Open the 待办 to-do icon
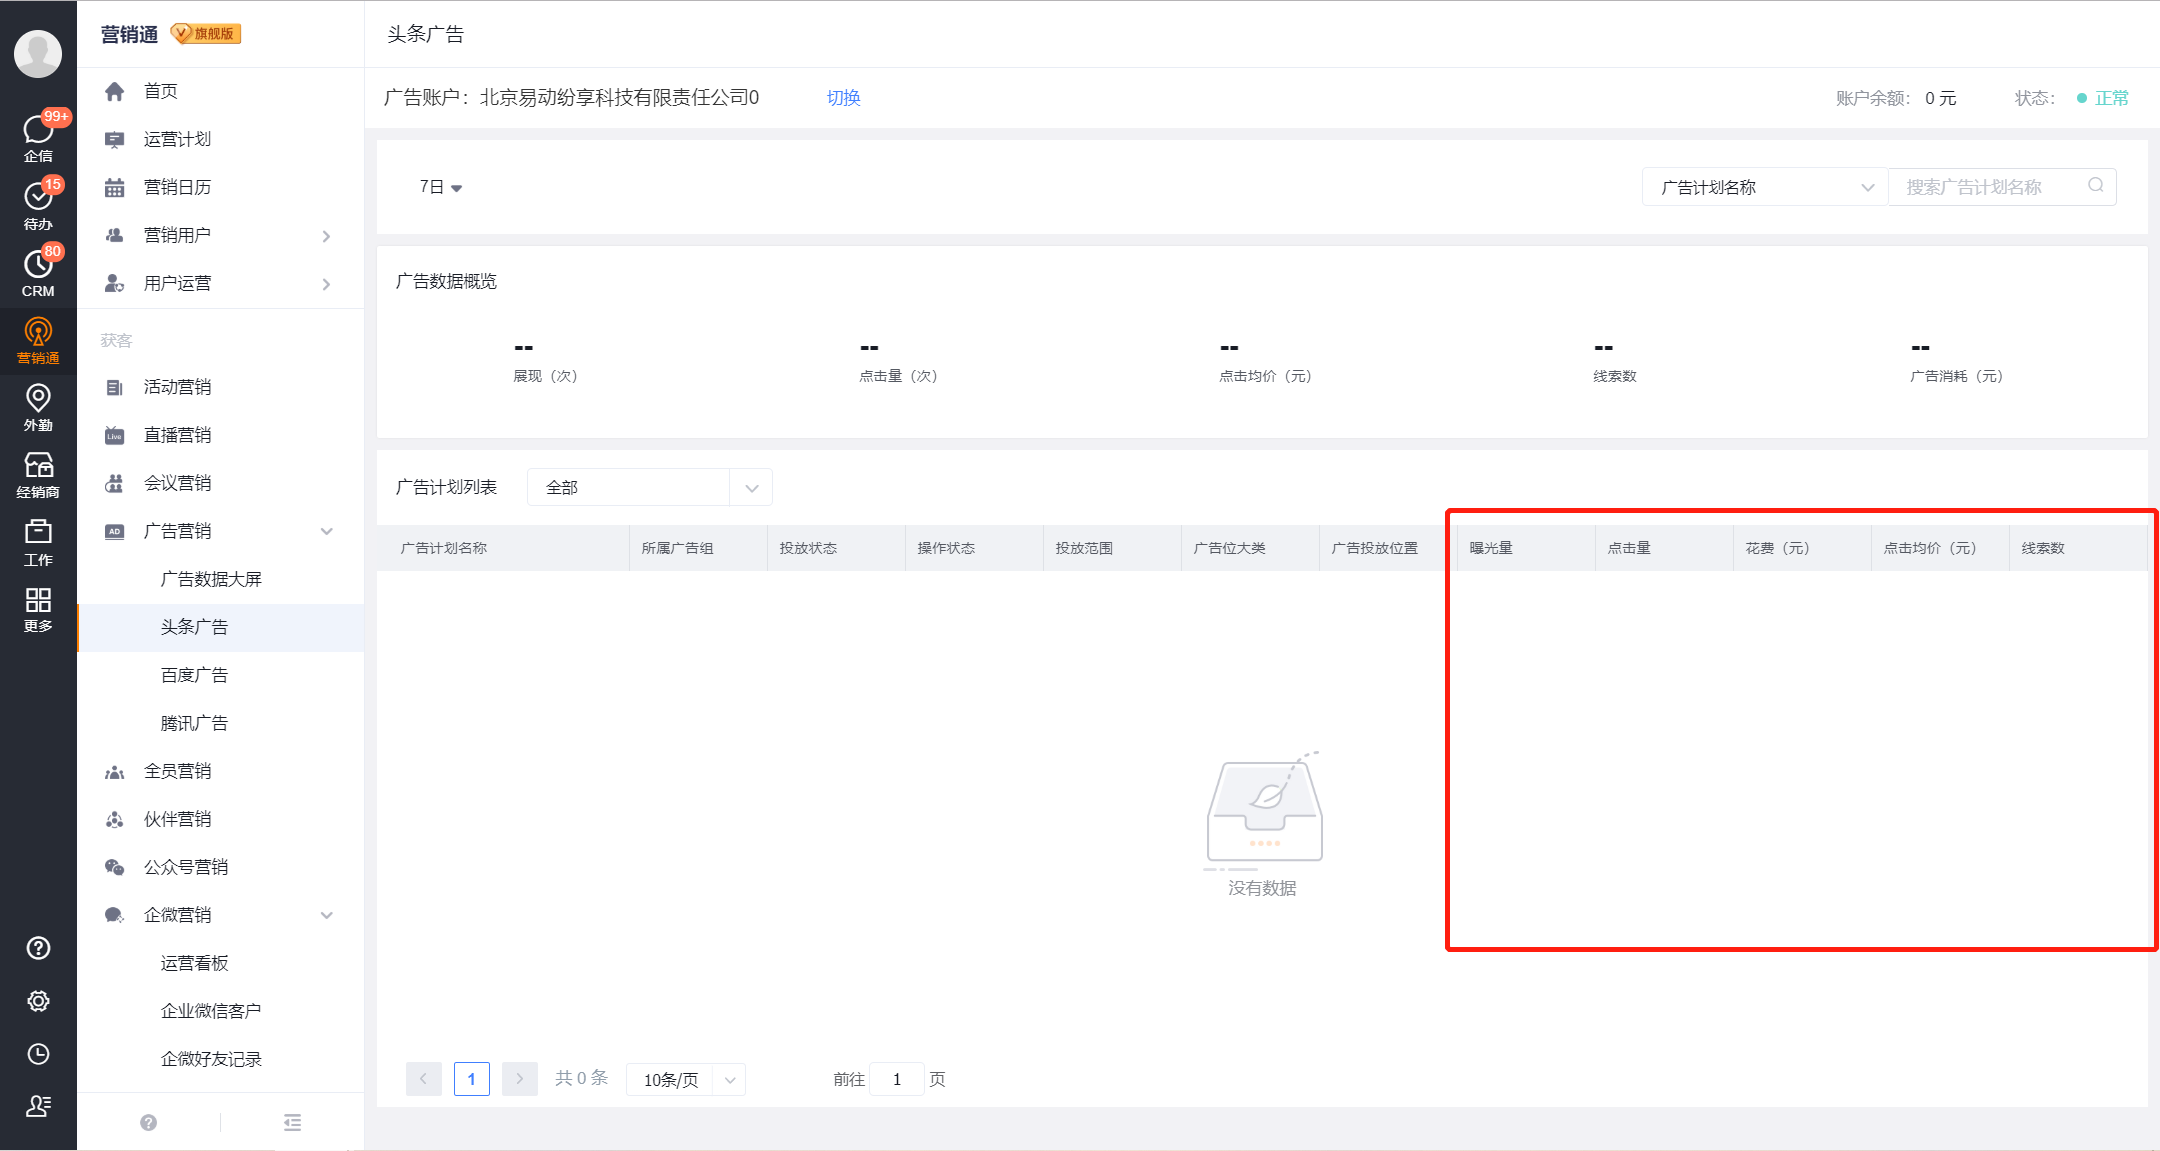The height and width of the screenshot is (1151, 2160). click(x=38, y=205)
